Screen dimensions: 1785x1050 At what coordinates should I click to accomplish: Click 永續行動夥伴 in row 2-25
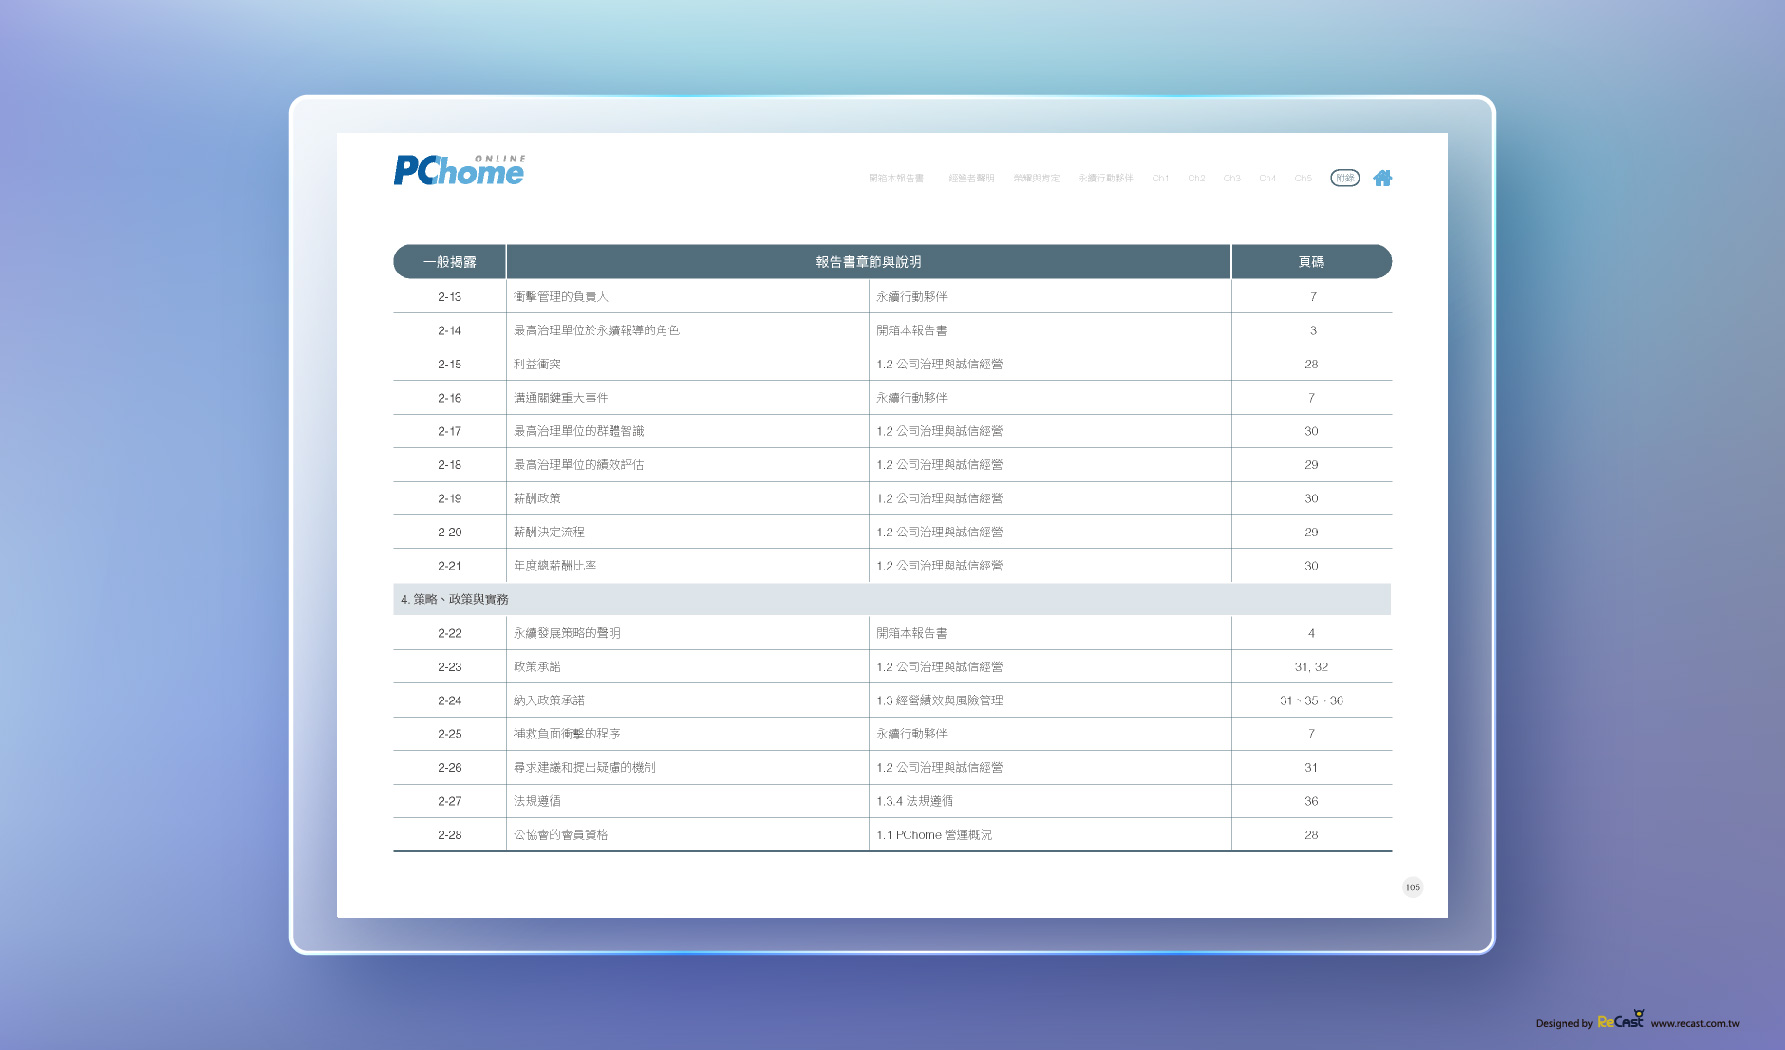pos(912,734)
